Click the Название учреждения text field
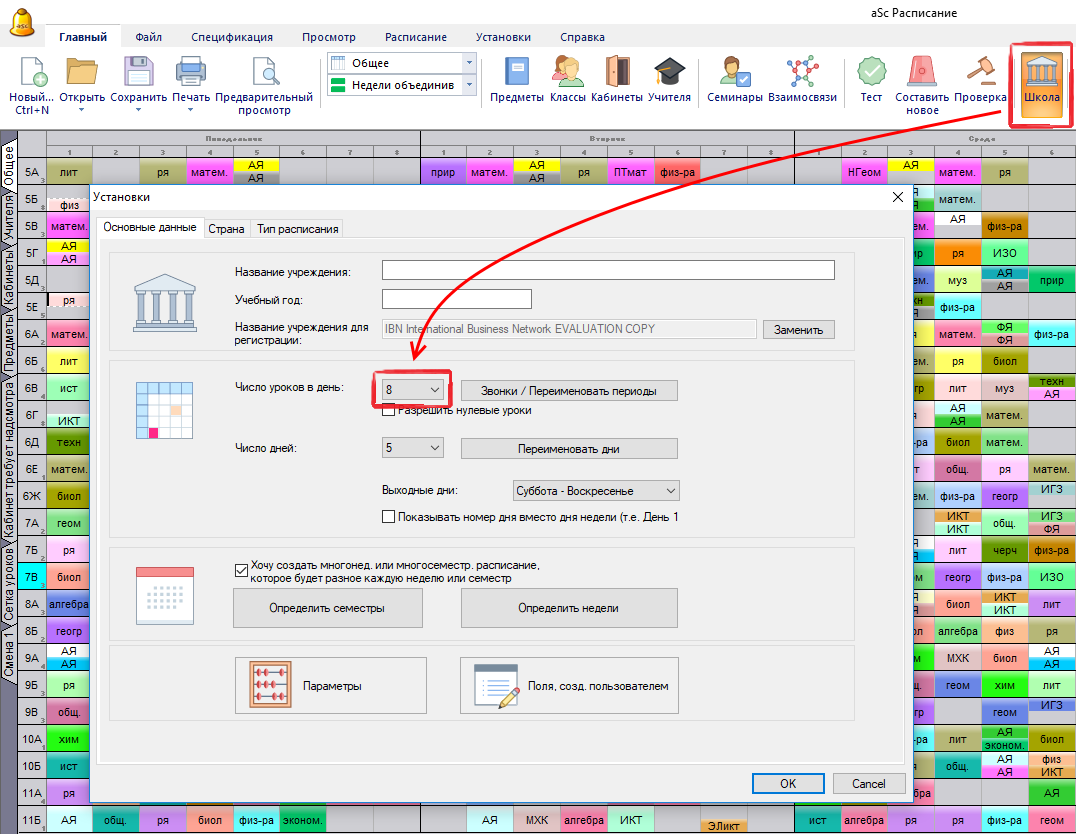This screenshot has width=1080, height=837. tap(608, 270)
